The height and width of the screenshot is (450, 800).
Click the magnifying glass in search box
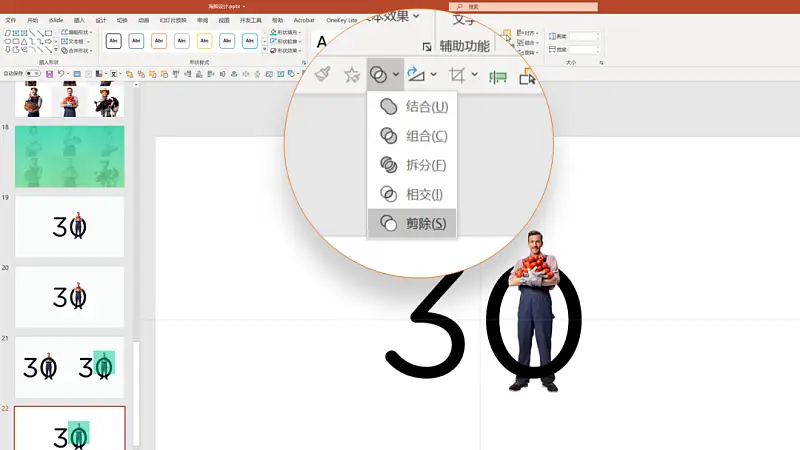click(460, 7)
